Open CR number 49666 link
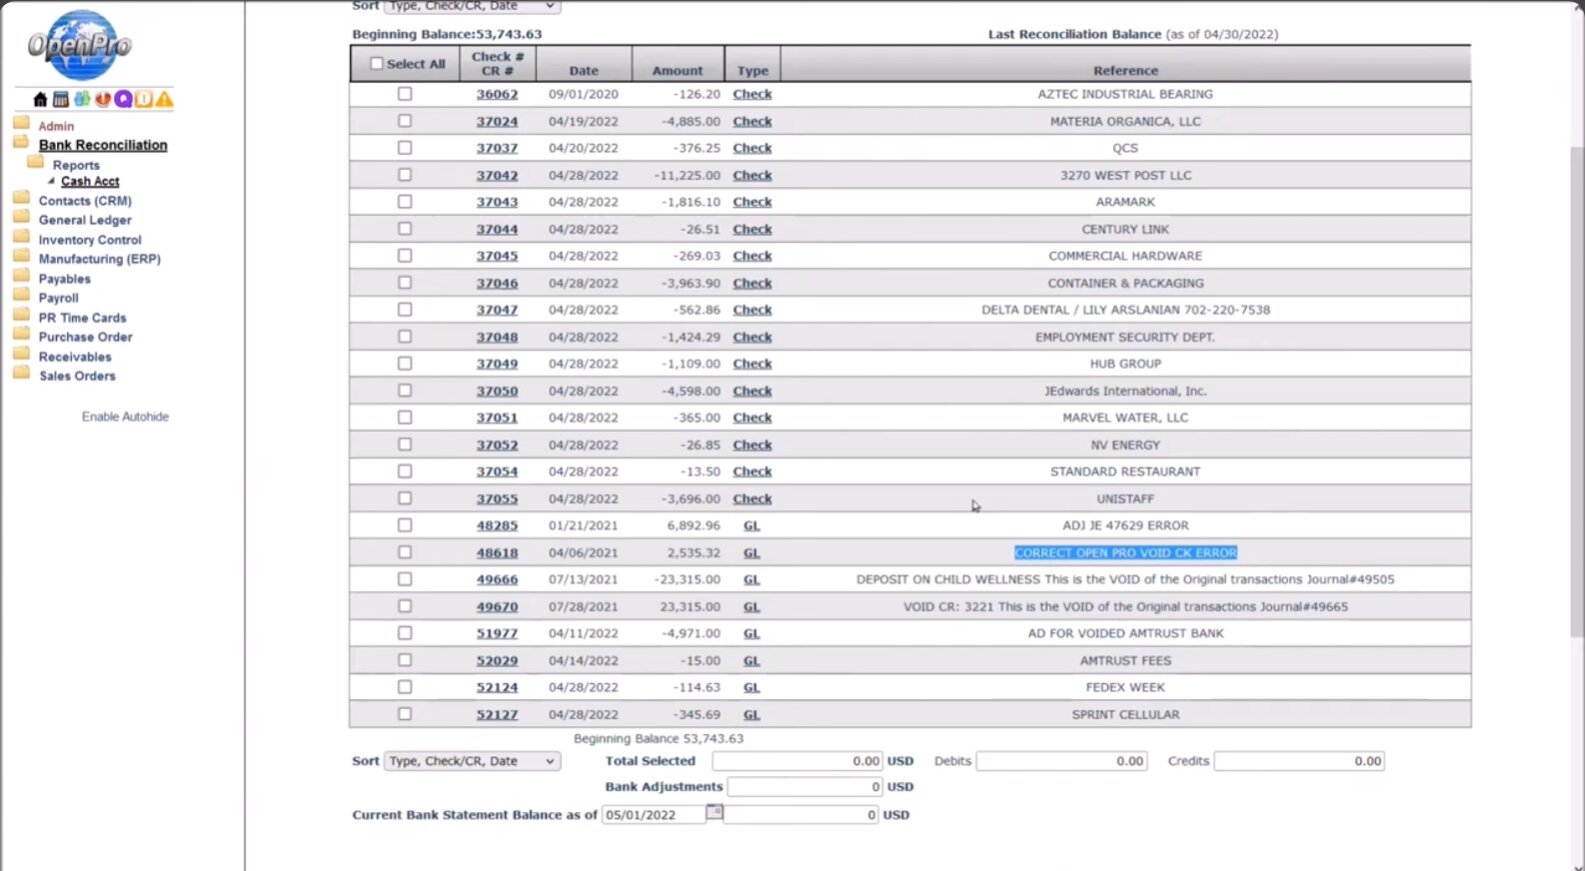This screenshot has width=1585, height=871. (497, 579)
